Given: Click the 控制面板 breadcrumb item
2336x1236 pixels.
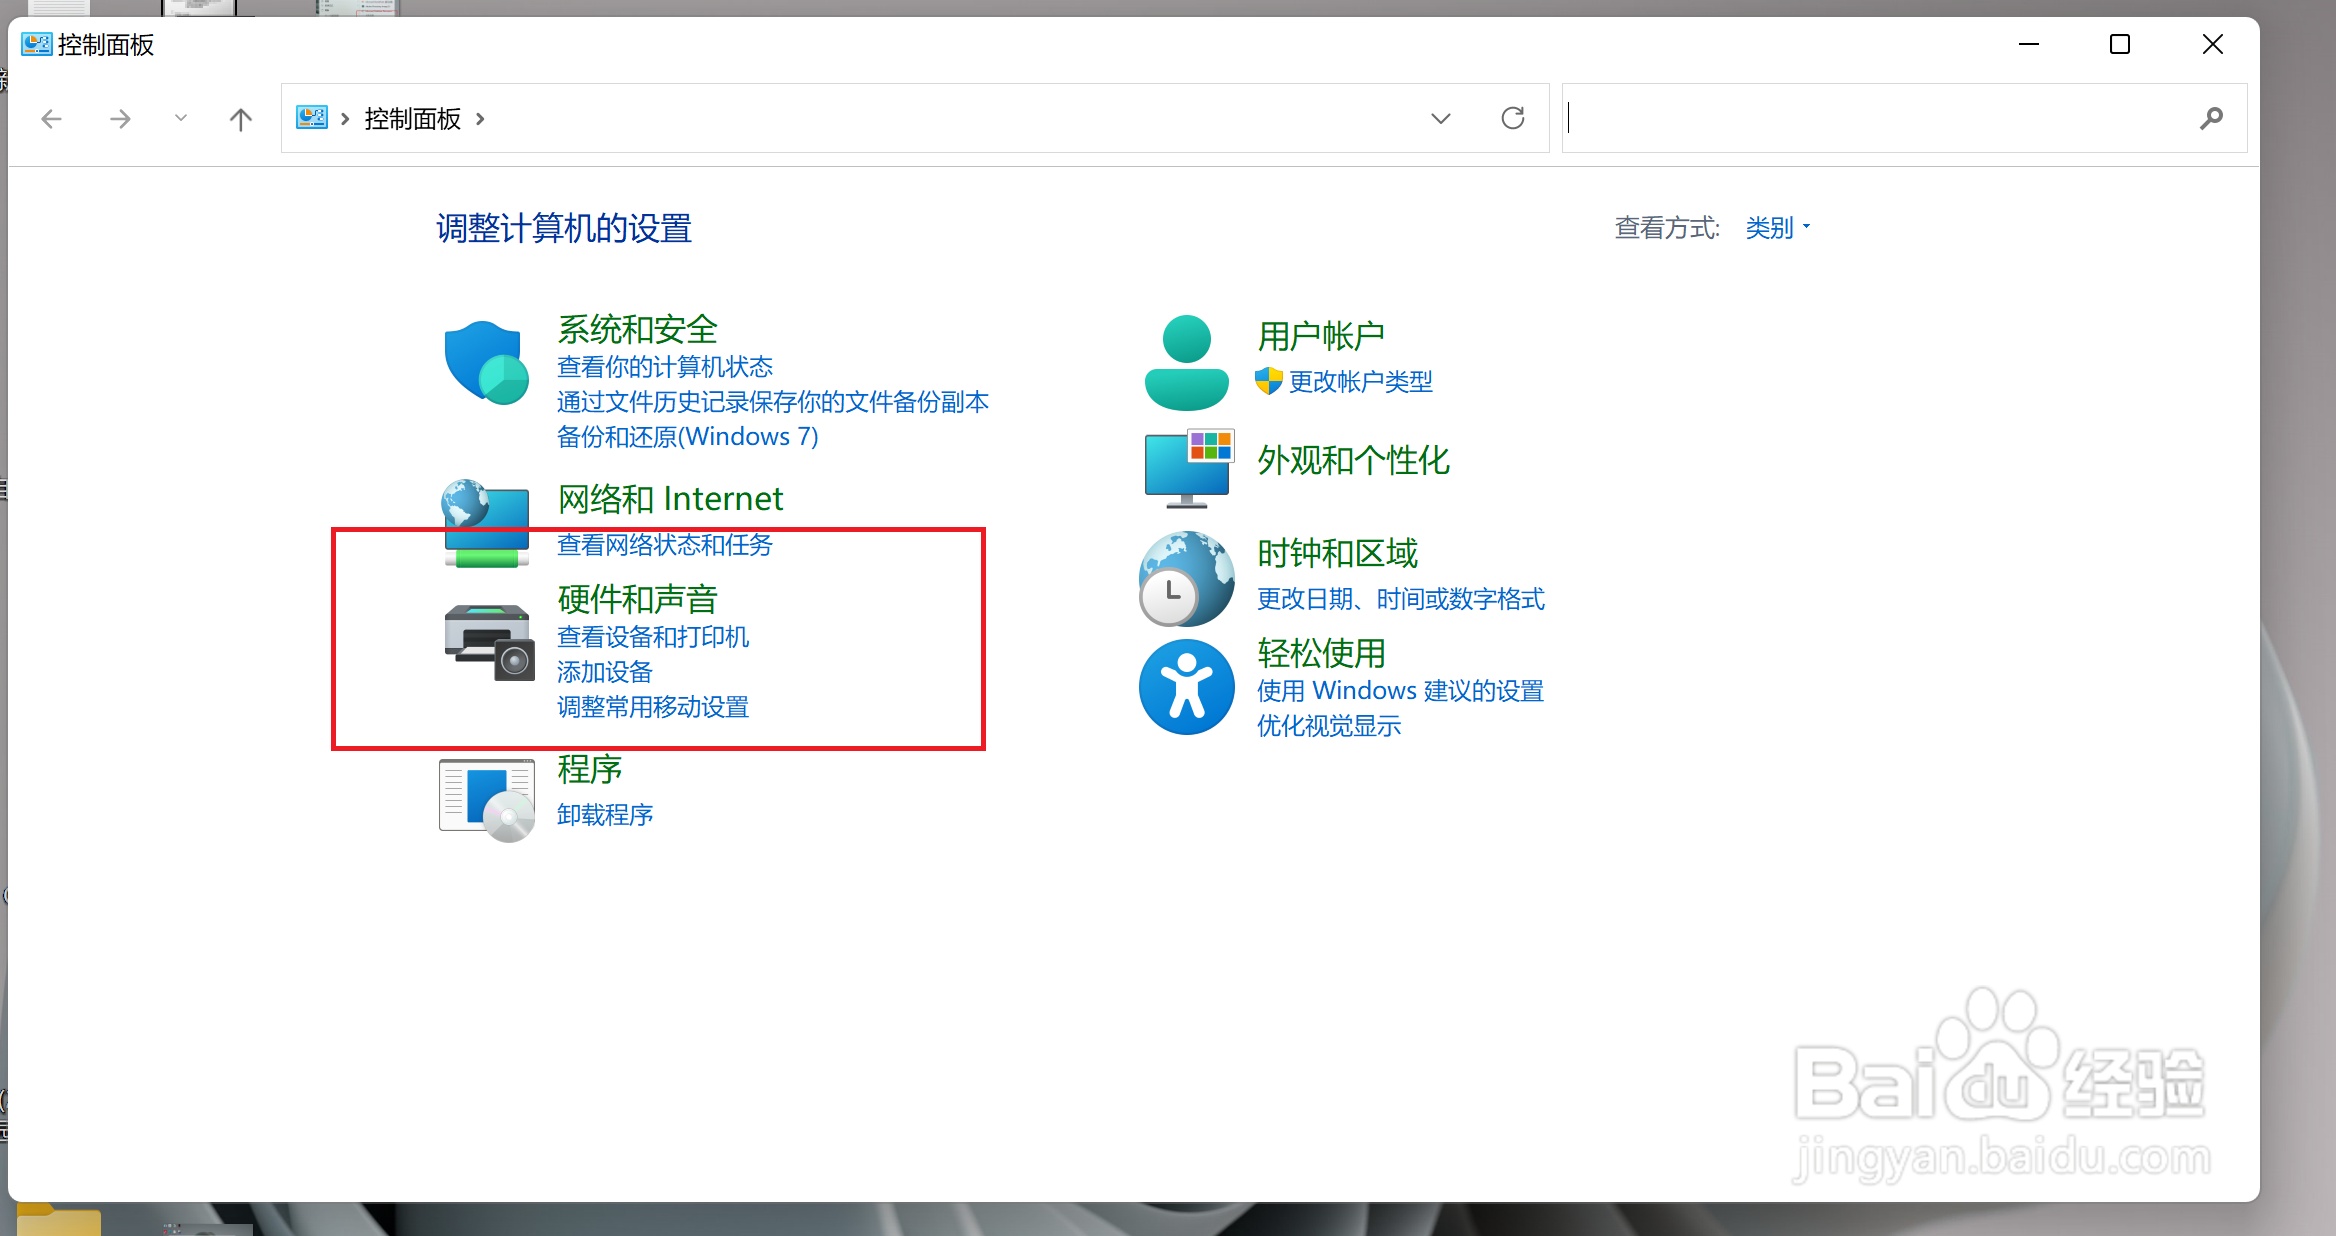Looking at the screenshot, I should (412, 118).
